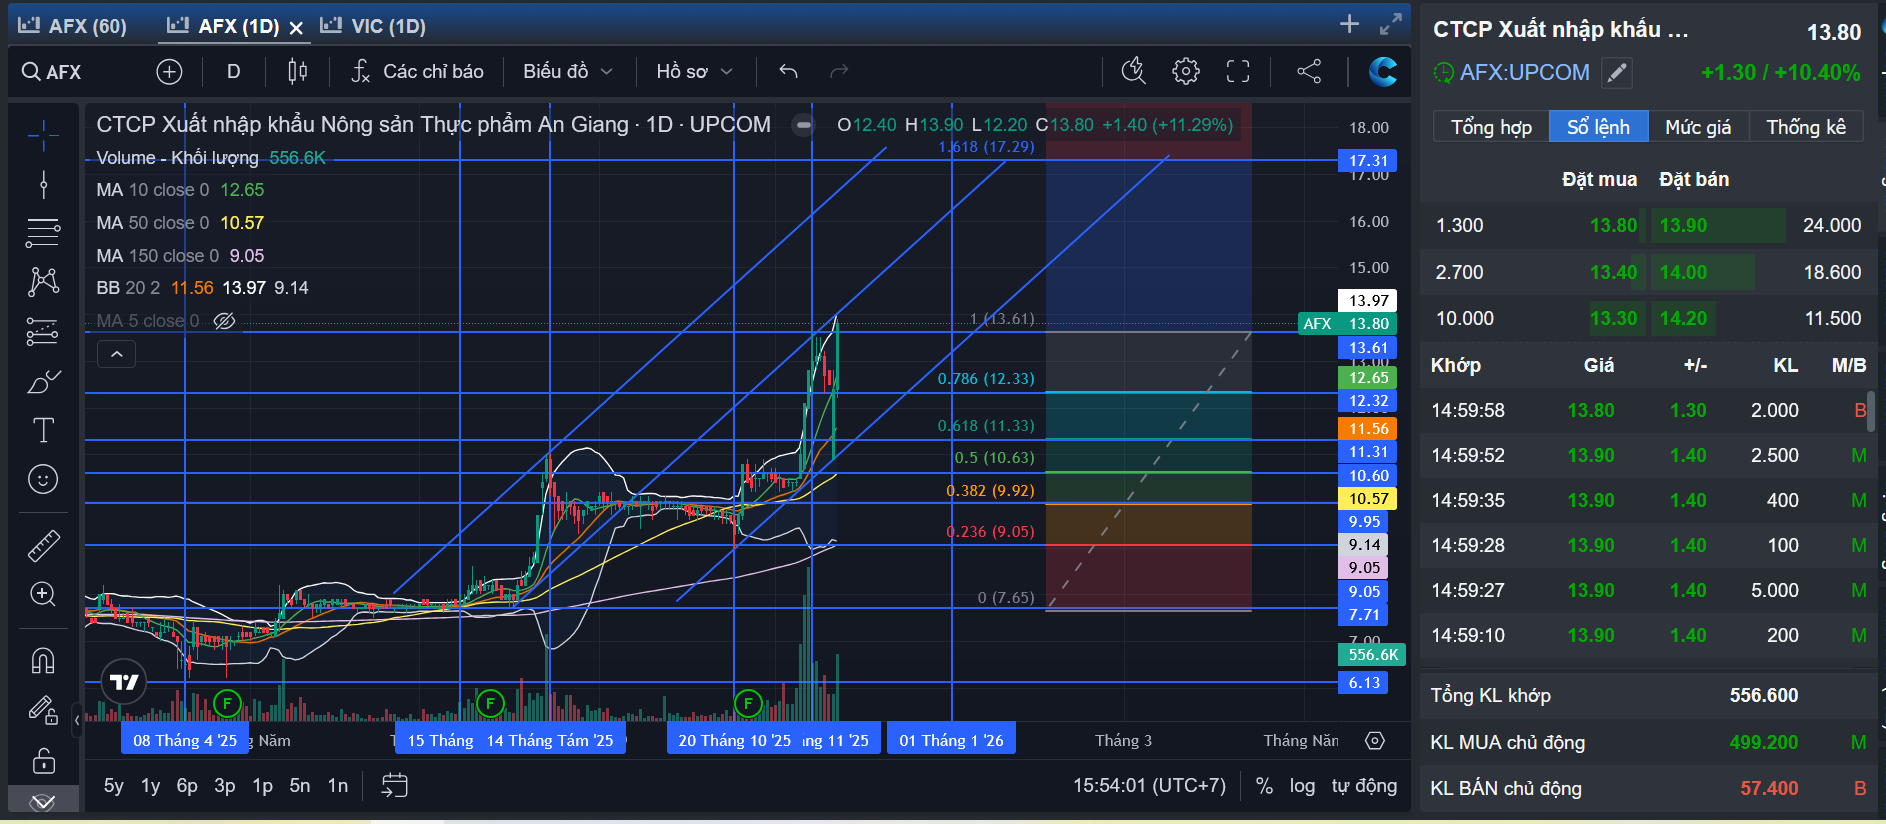Select the 5y time range

[114, 786]
